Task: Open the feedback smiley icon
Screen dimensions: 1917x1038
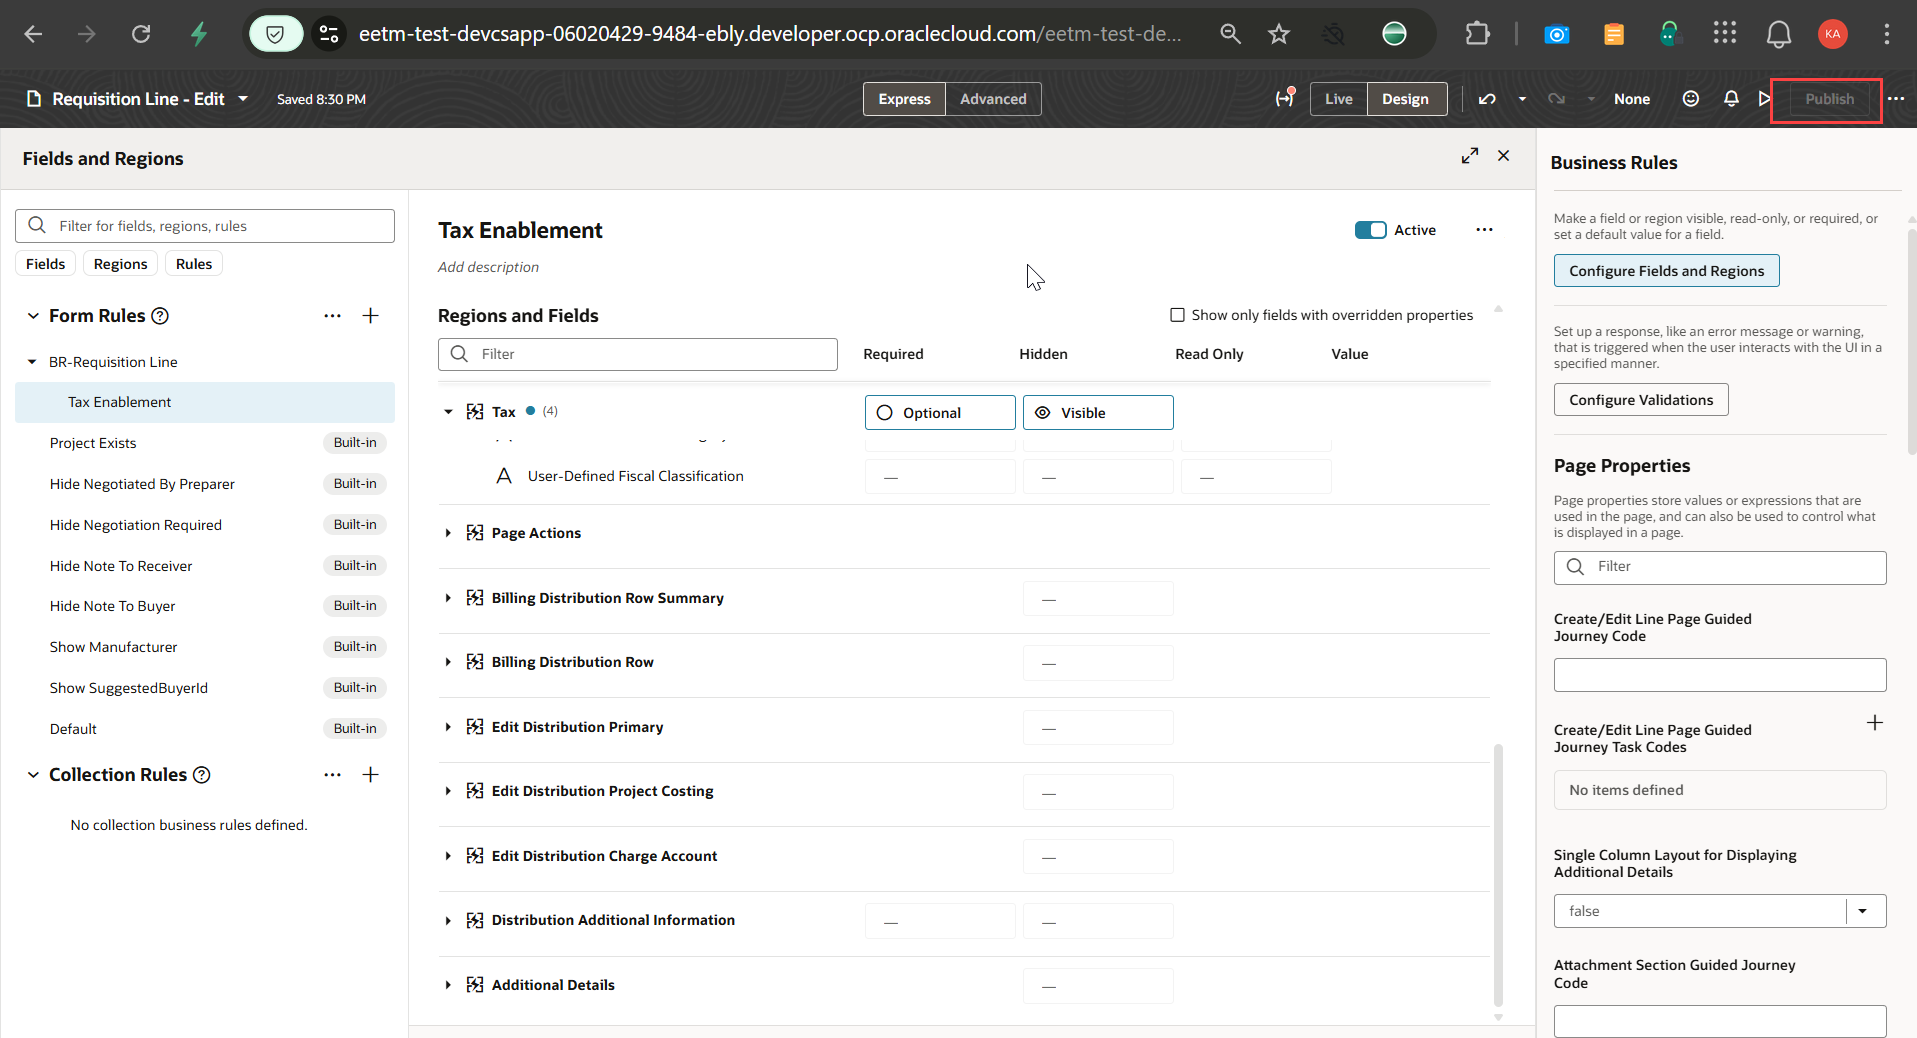Action: [x=1691, y=99]
